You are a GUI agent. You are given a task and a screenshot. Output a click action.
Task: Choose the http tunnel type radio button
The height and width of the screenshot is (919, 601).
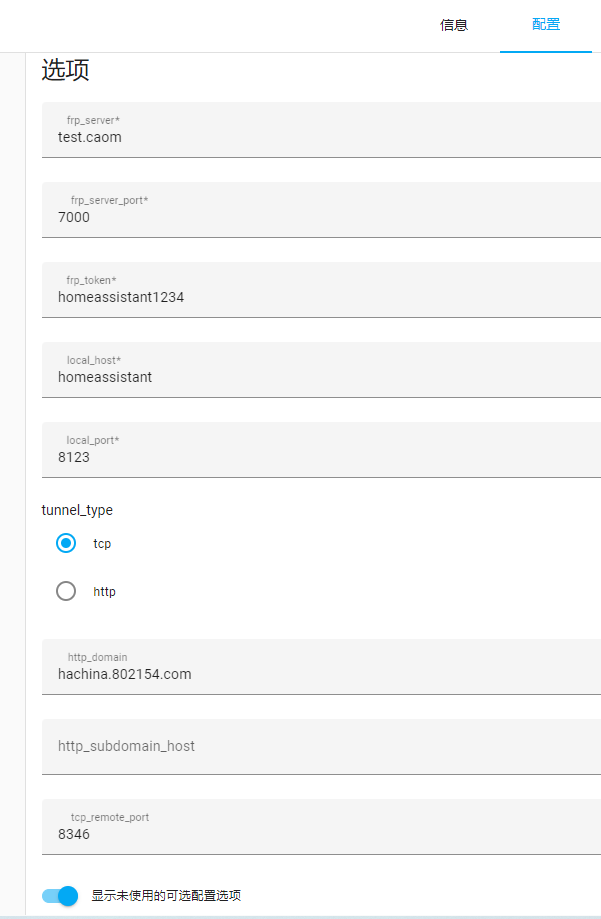coord(66,591)
